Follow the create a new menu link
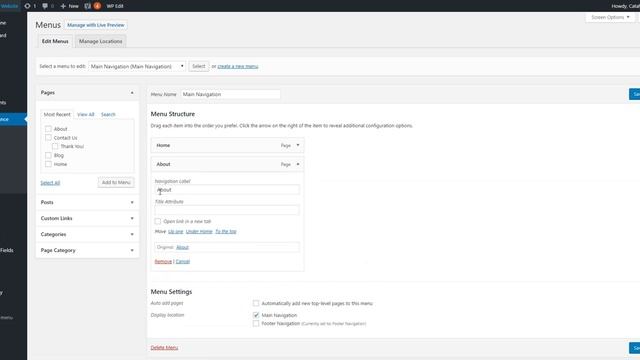The width and height of the screenshot is (640, 360). pyautogui.click(x=238, y=66)
